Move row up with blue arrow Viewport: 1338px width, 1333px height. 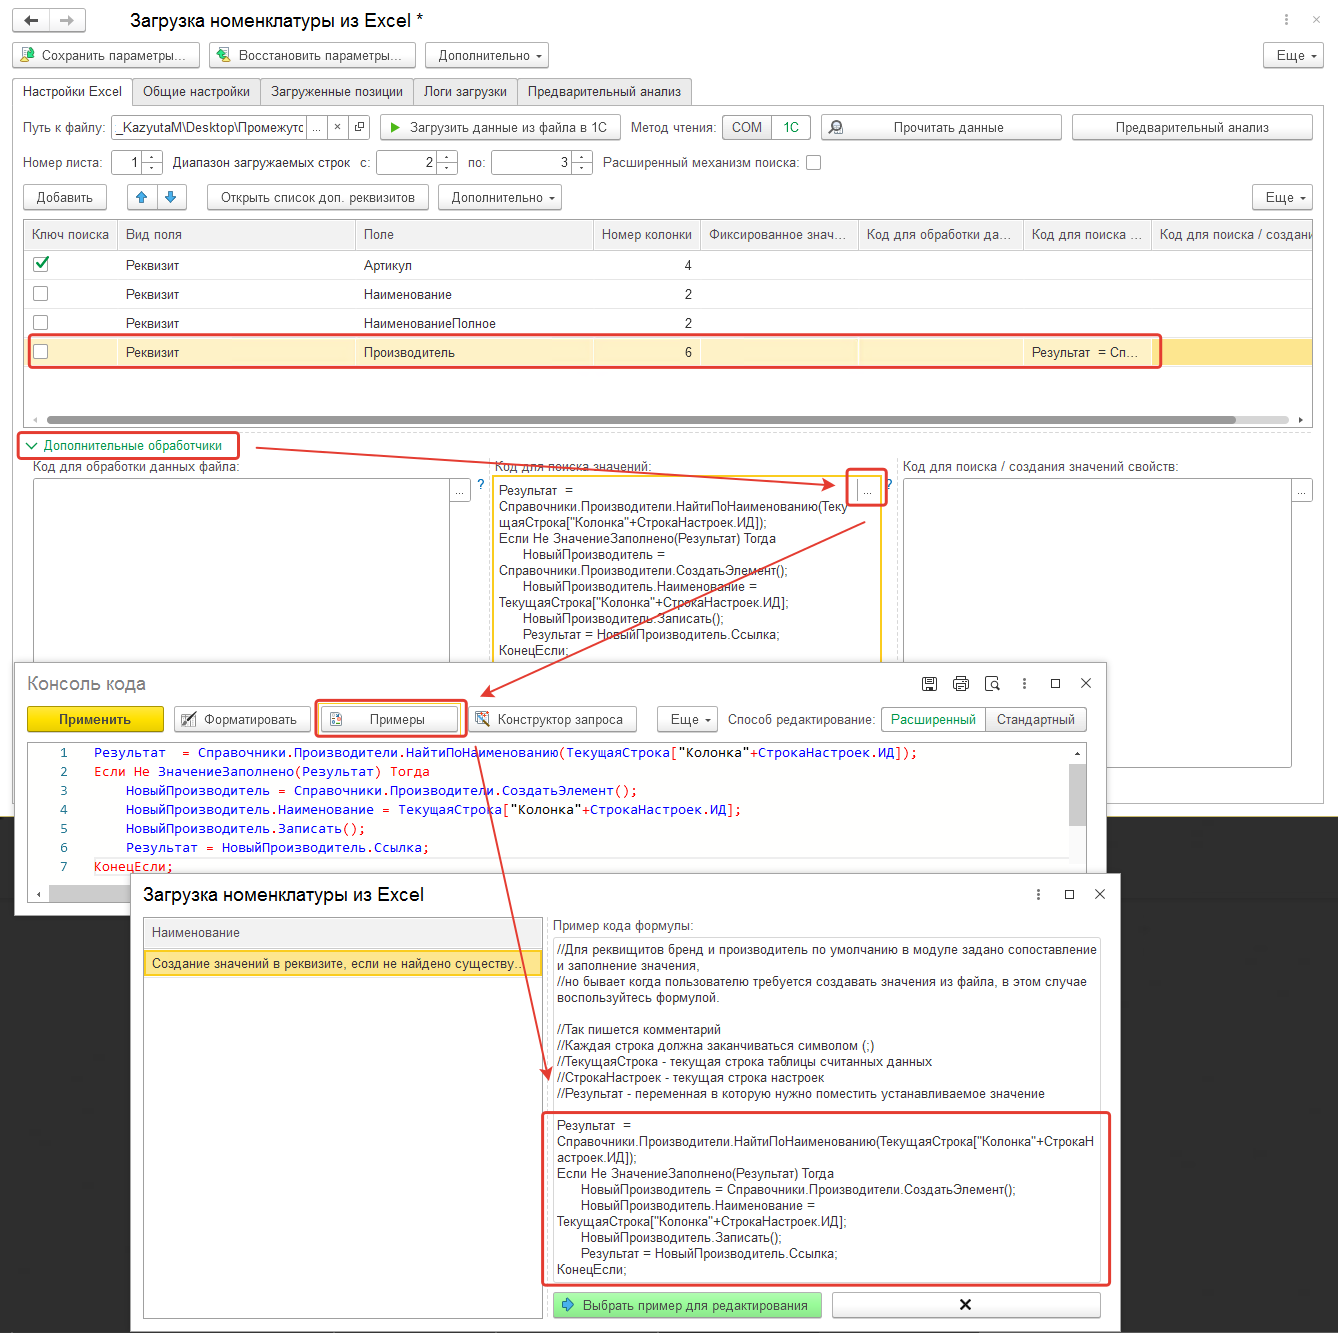pyautogui.click(x=142, y=197)
